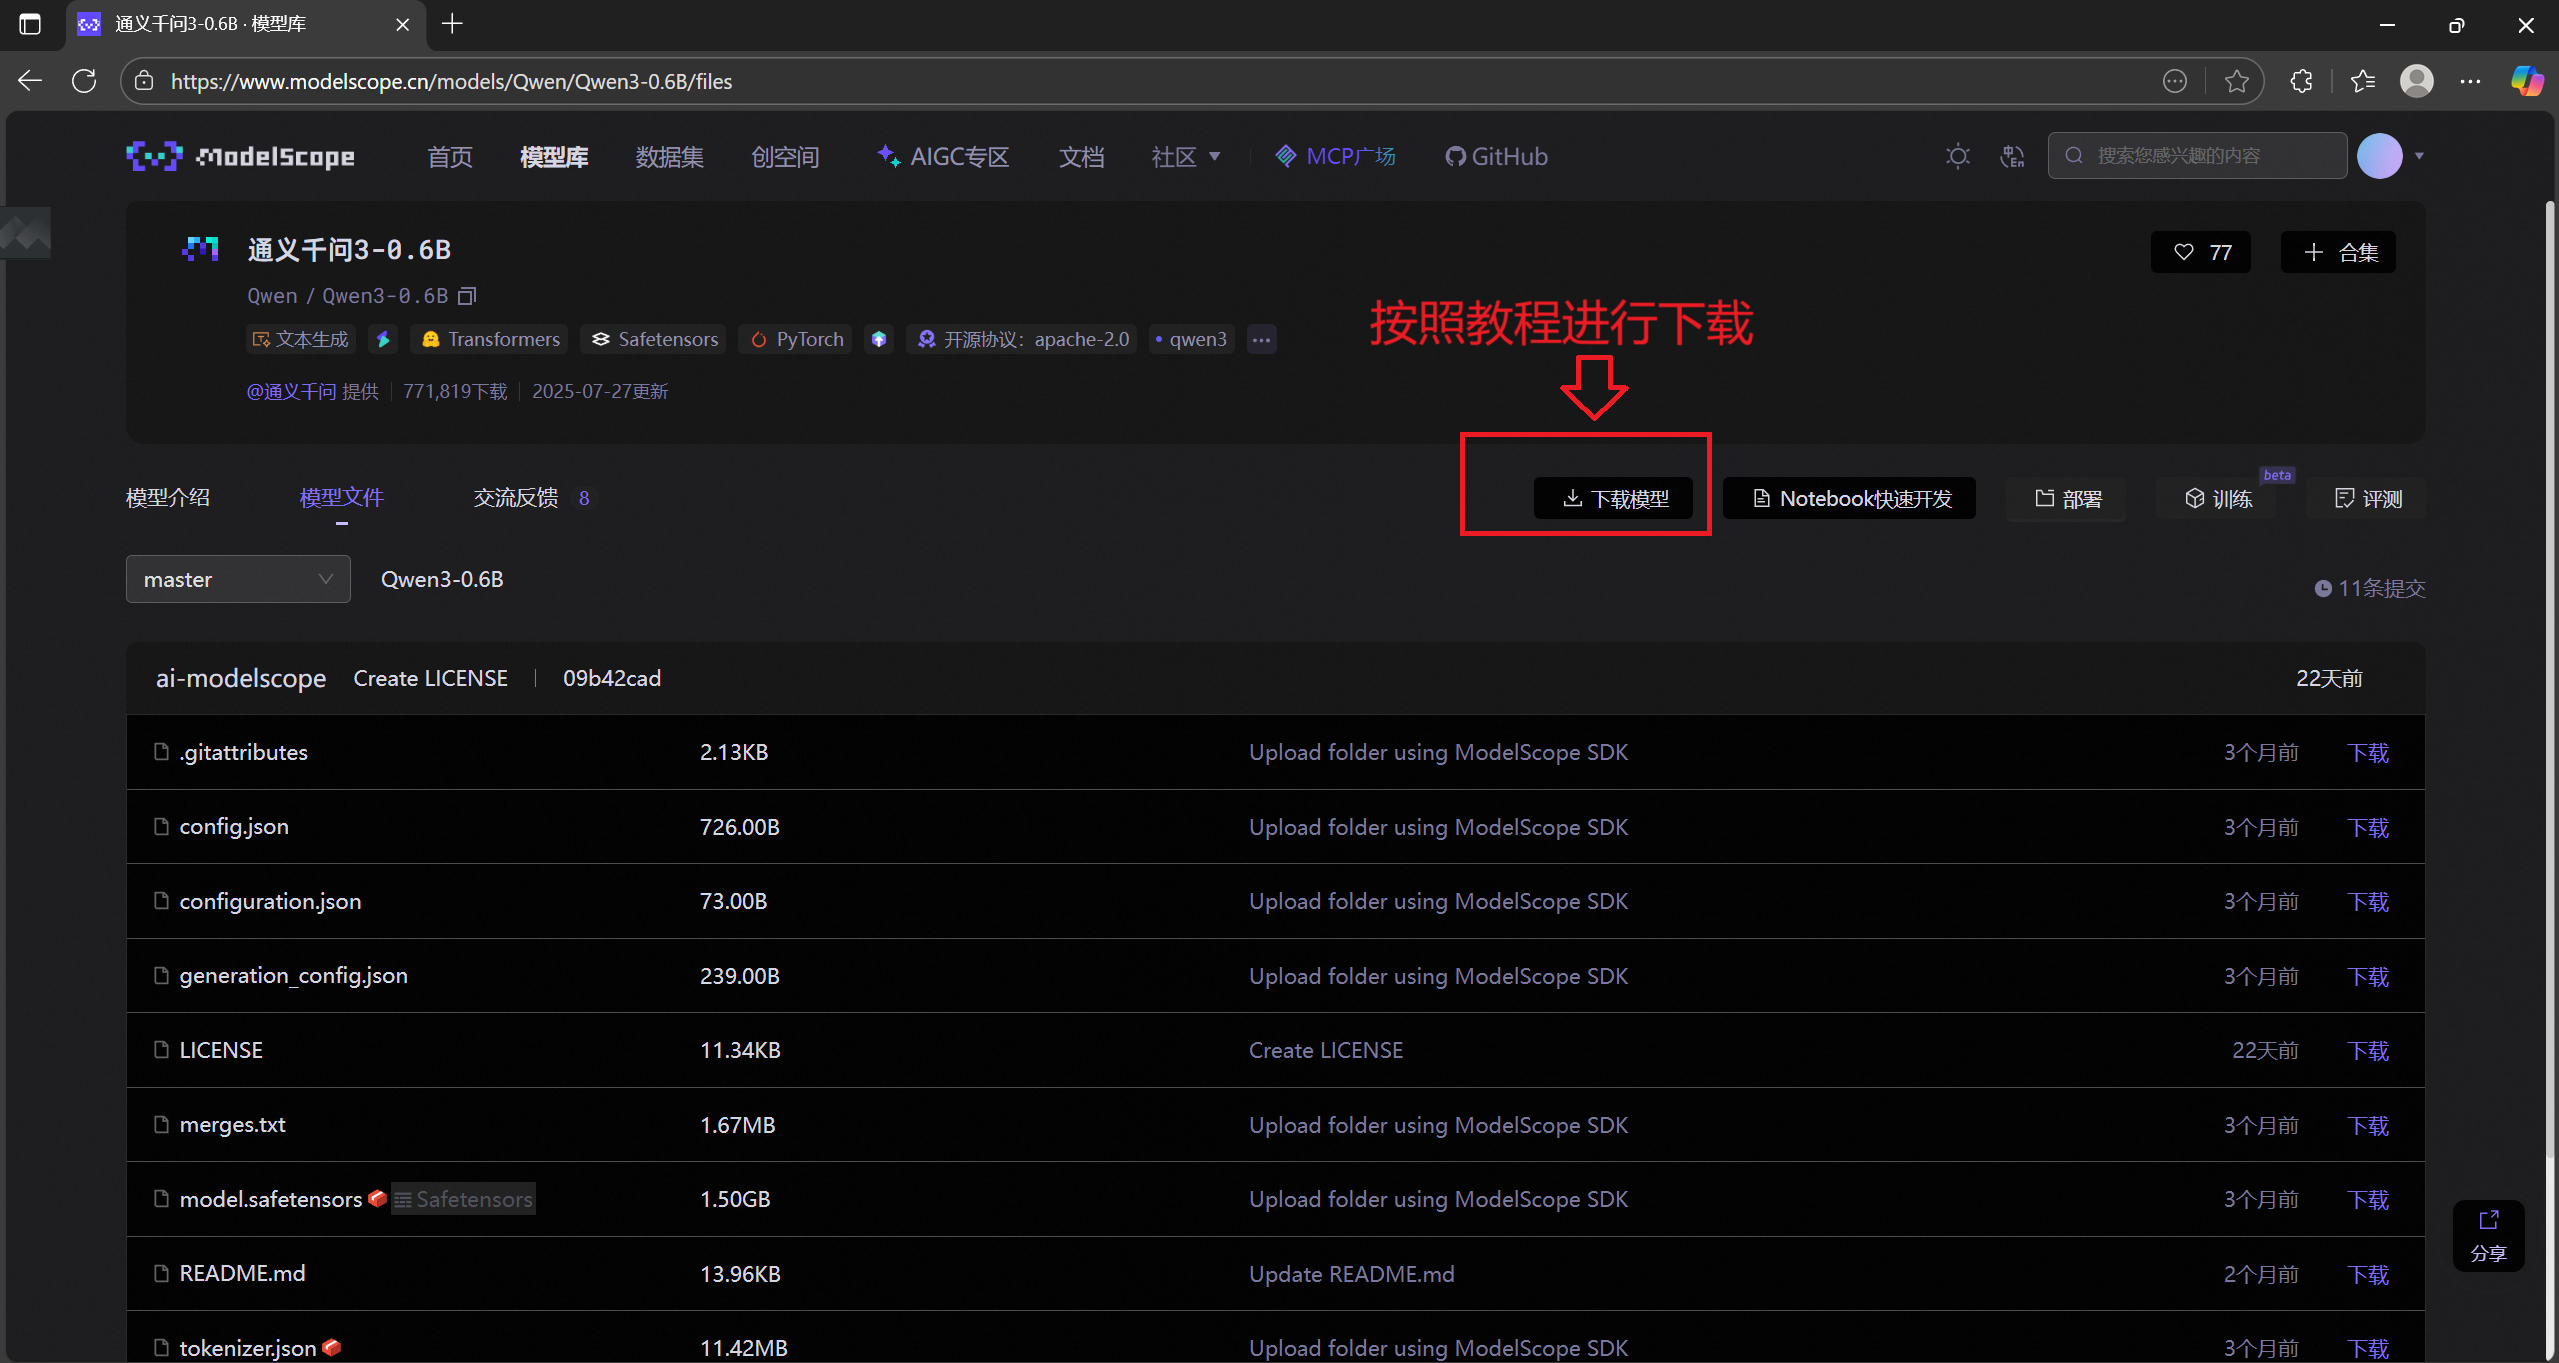The width and height of the screenshot is (2559, 1363).
Task: Expand the avatar dropdown arrow
Action: pos(2419,156)
